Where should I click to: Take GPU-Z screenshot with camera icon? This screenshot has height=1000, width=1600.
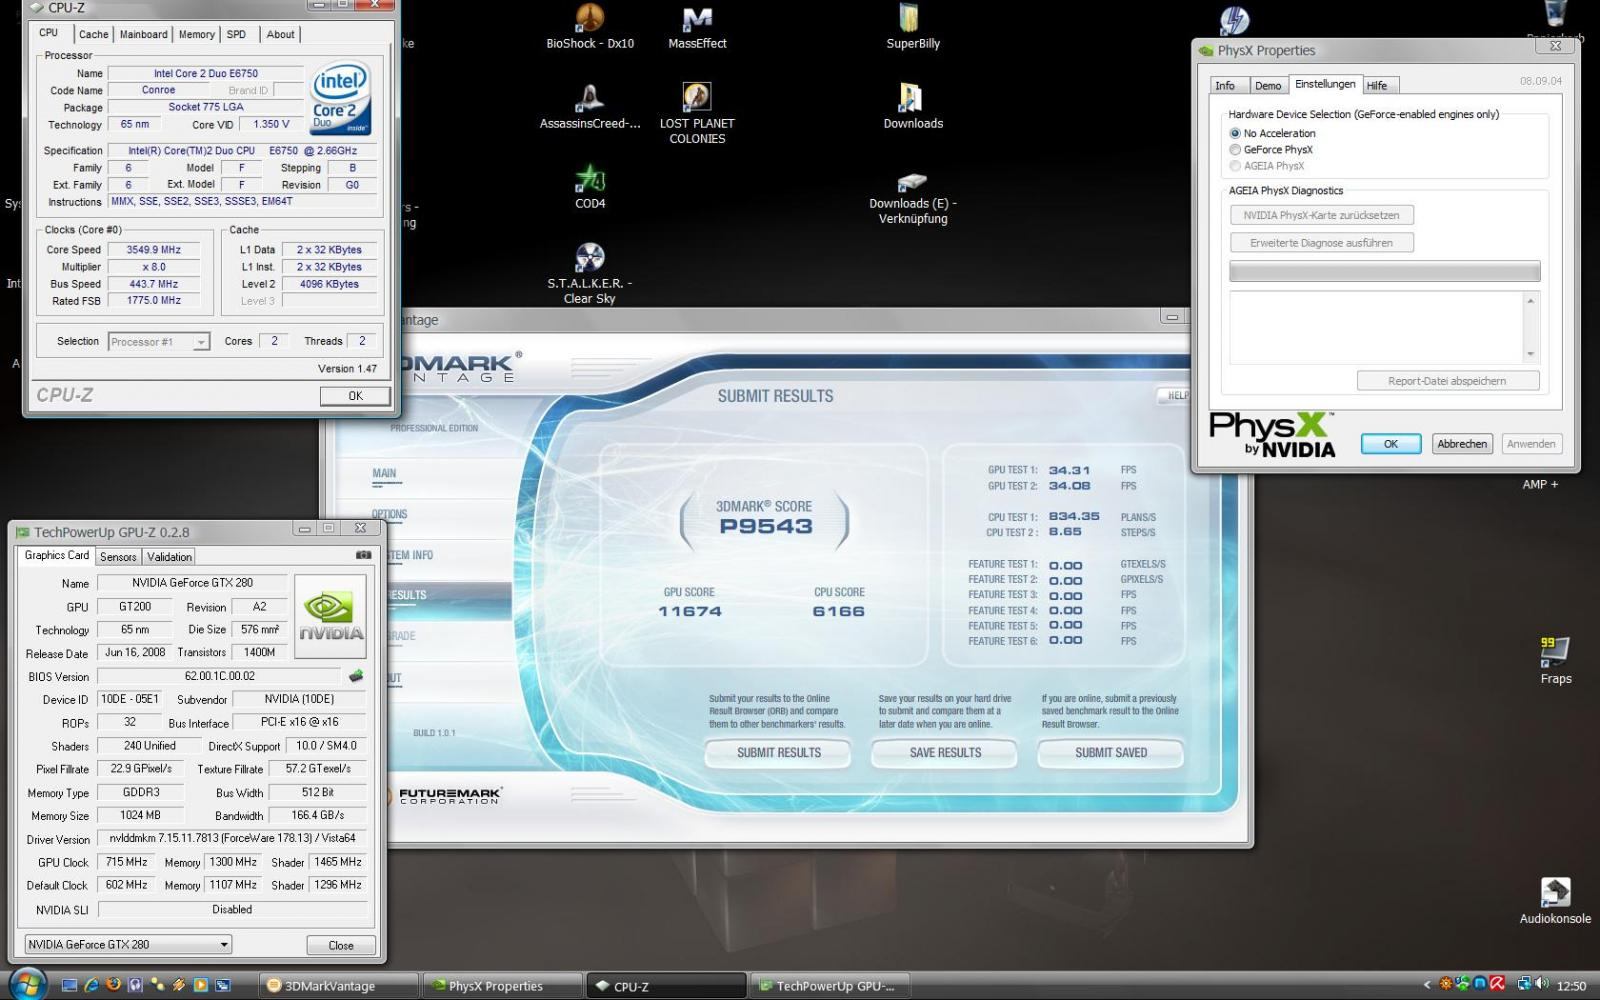point(363,555)
